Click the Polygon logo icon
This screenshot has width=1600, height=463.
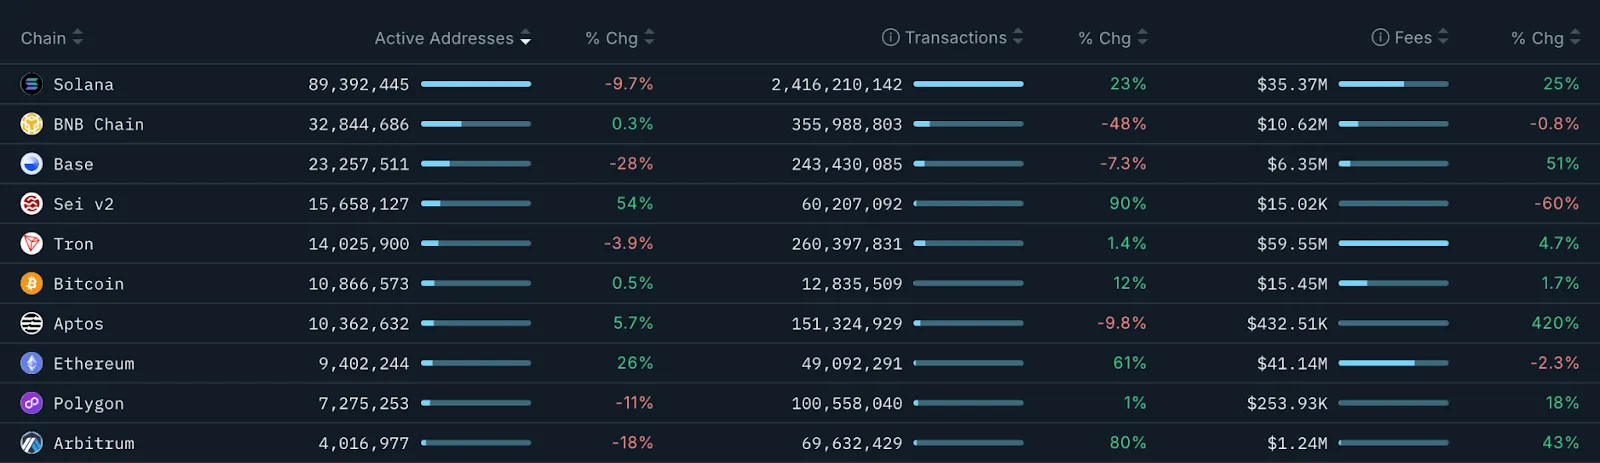31,404
